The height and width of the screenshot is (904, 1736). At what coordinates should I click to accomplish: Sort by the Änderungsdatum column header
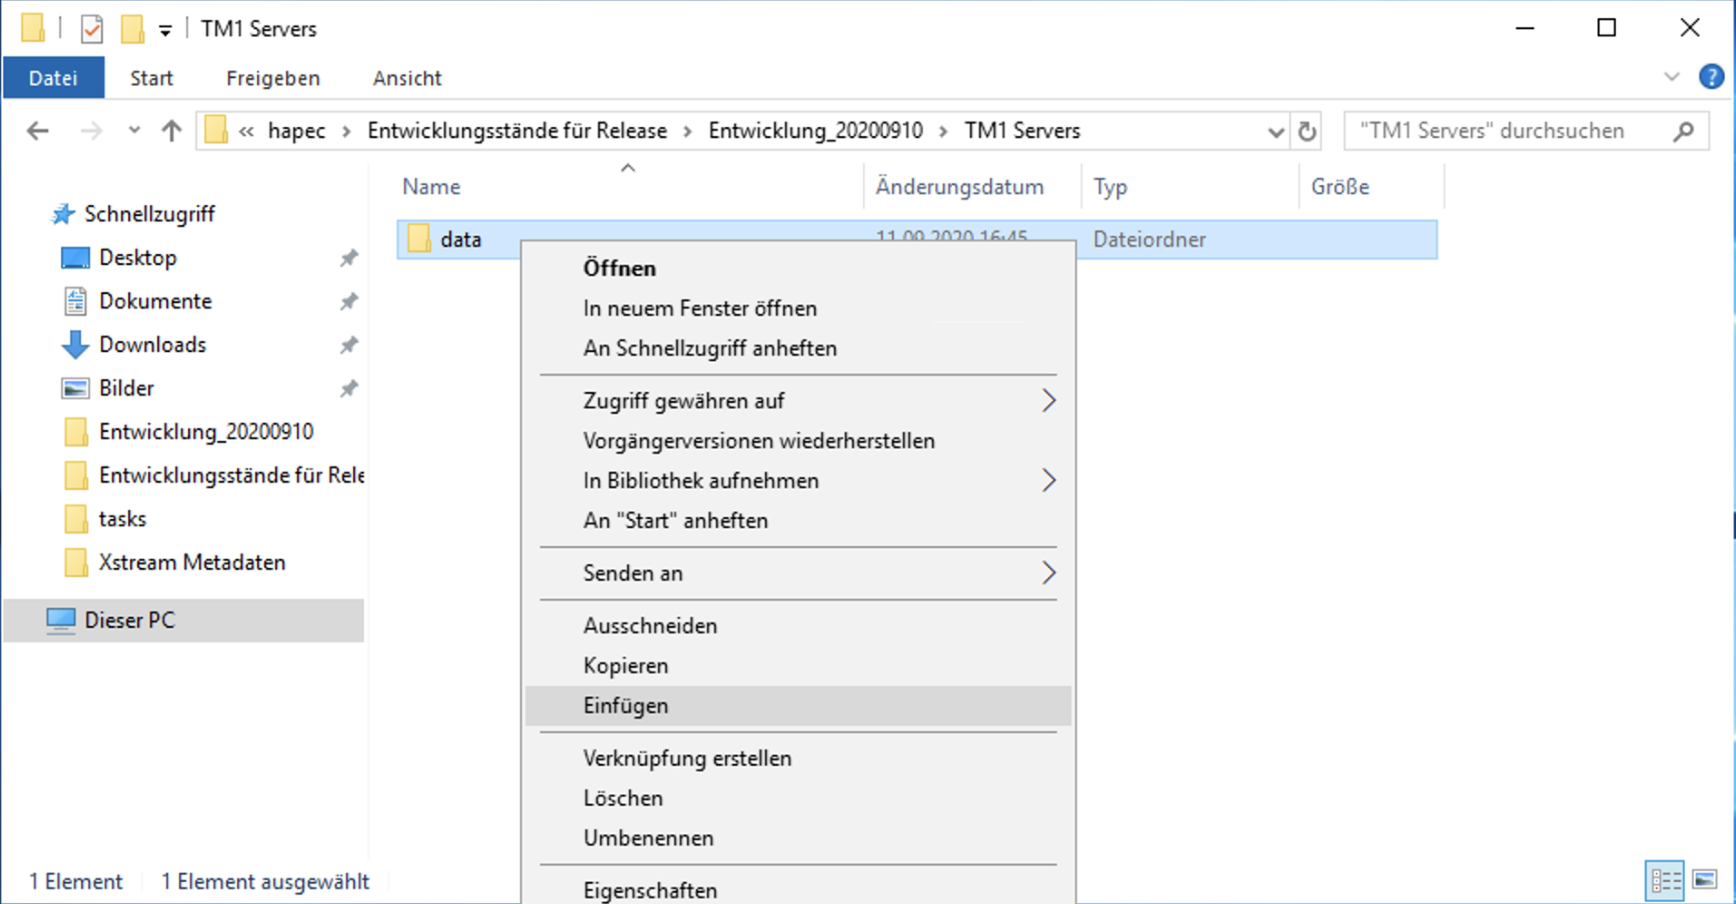pos(959,187)
